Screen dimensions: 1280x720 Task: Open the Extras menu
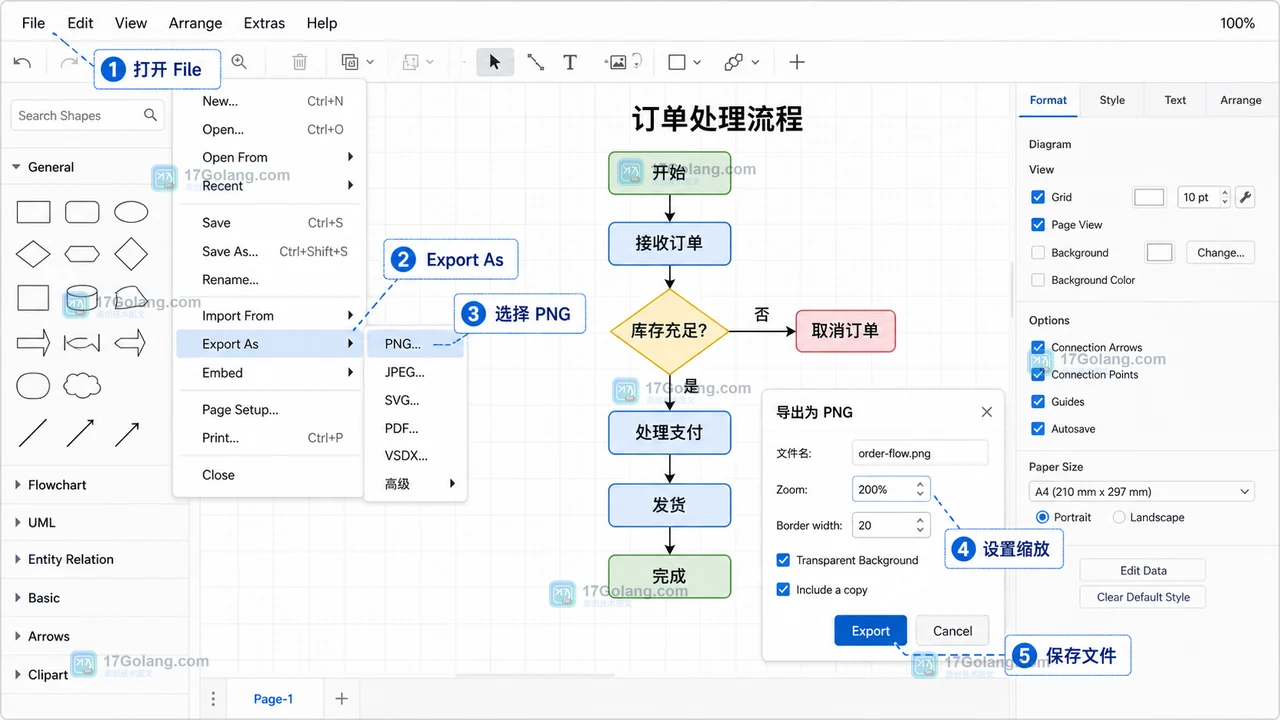tap(264, 23)
